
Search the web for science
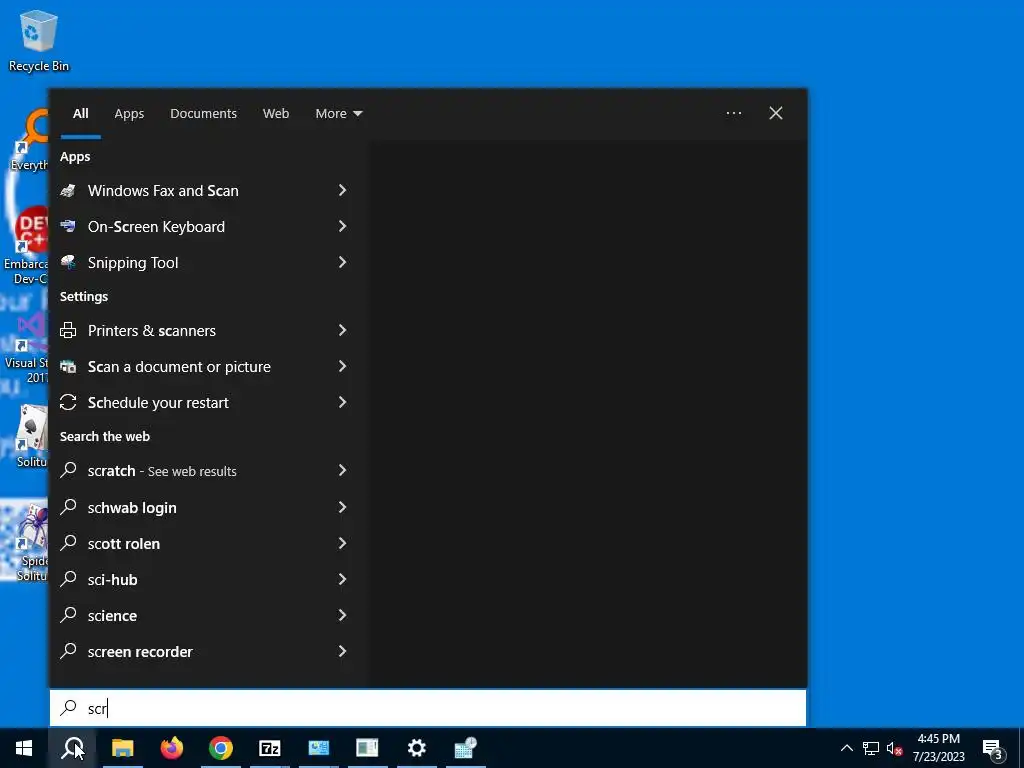[x=204, y=615]
